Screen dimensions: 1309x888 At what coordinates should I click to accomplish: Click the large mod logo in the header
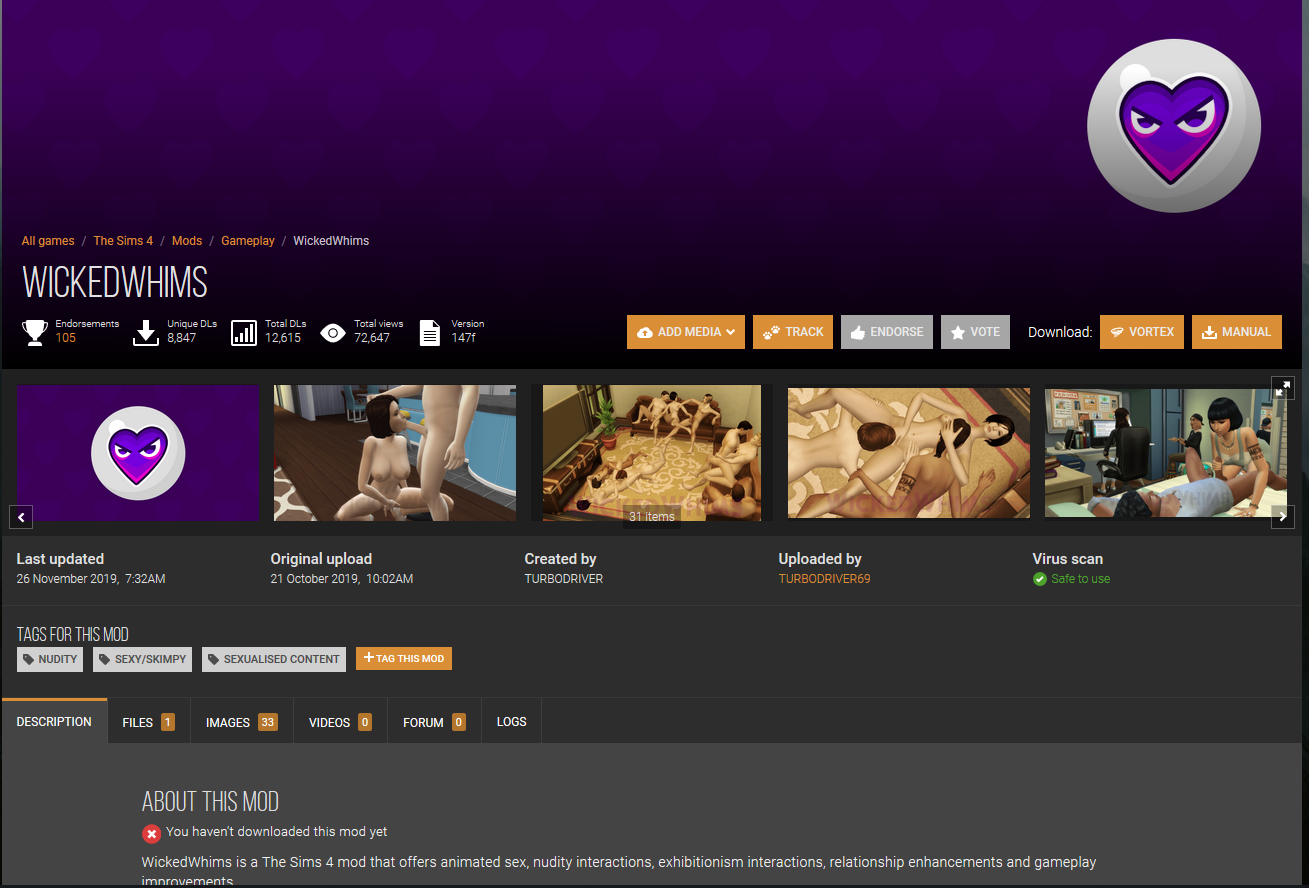1174,126
